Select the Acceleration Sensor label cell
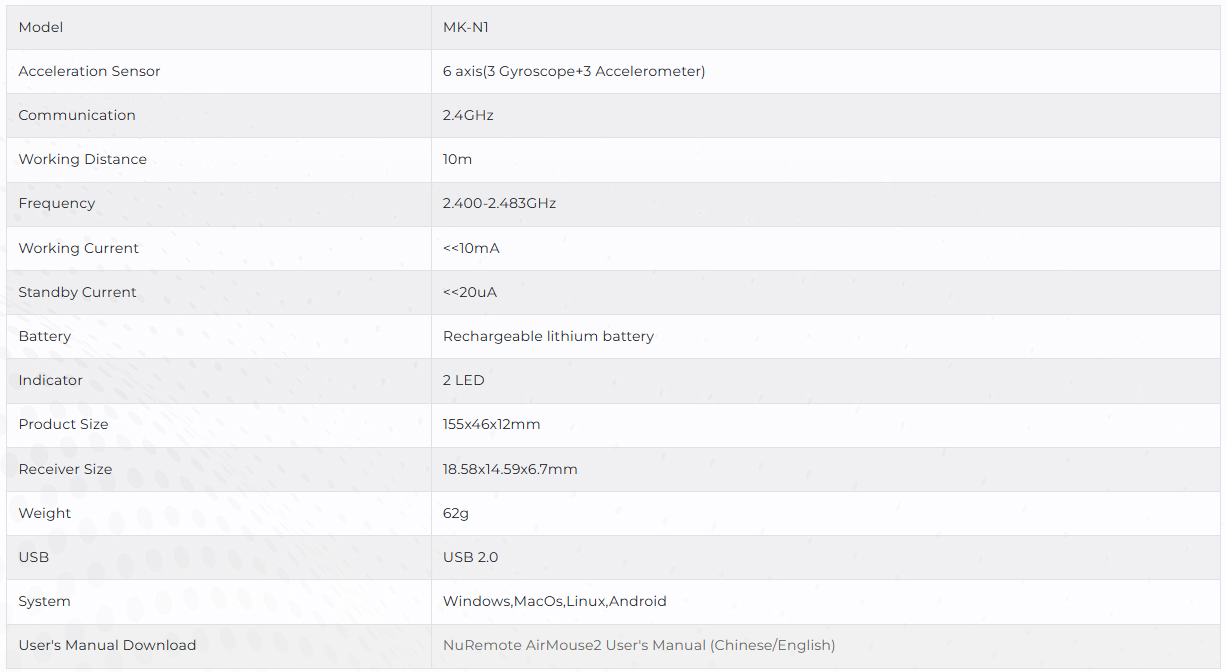Image resolution: width=1226 pixels, height=672 pixels. click(89, 71)
